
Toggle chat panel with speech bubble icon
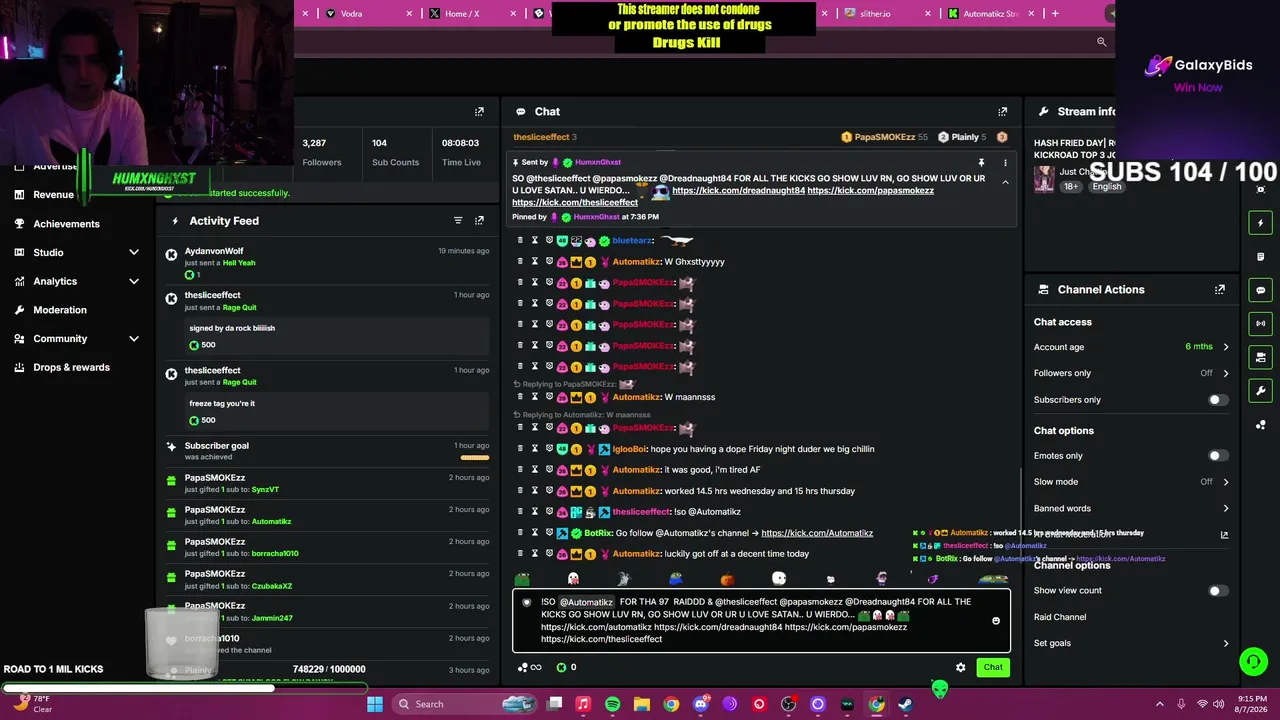[1260, 290]
